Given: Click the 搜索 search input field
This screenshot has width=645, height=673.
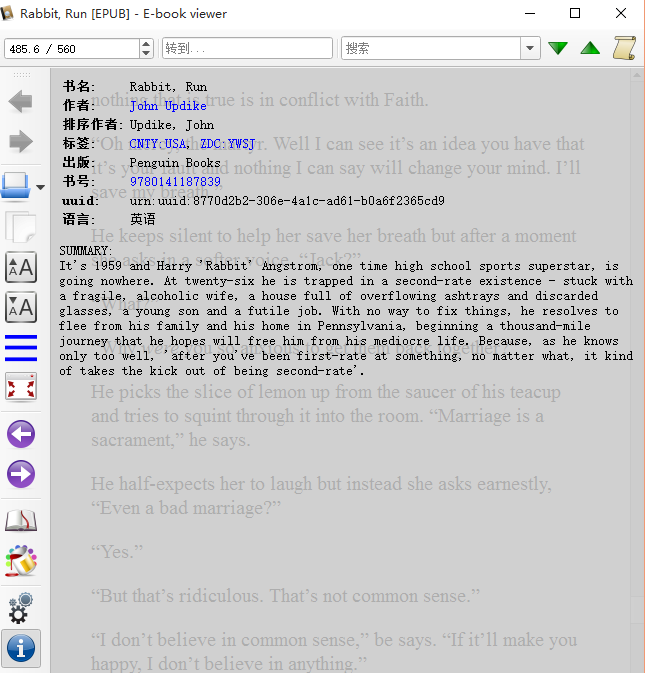Looking at the screenshot, I should point(431,48).
